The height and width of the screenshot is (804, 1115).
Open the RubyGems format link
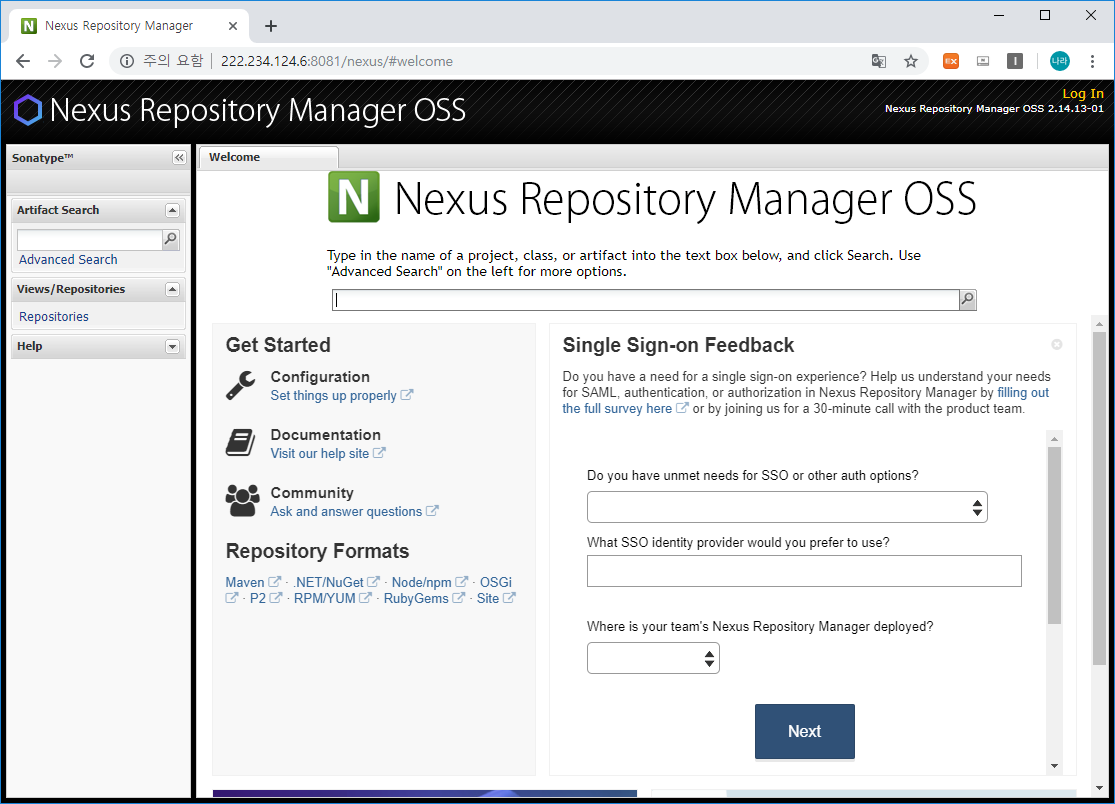pos(416,599)
